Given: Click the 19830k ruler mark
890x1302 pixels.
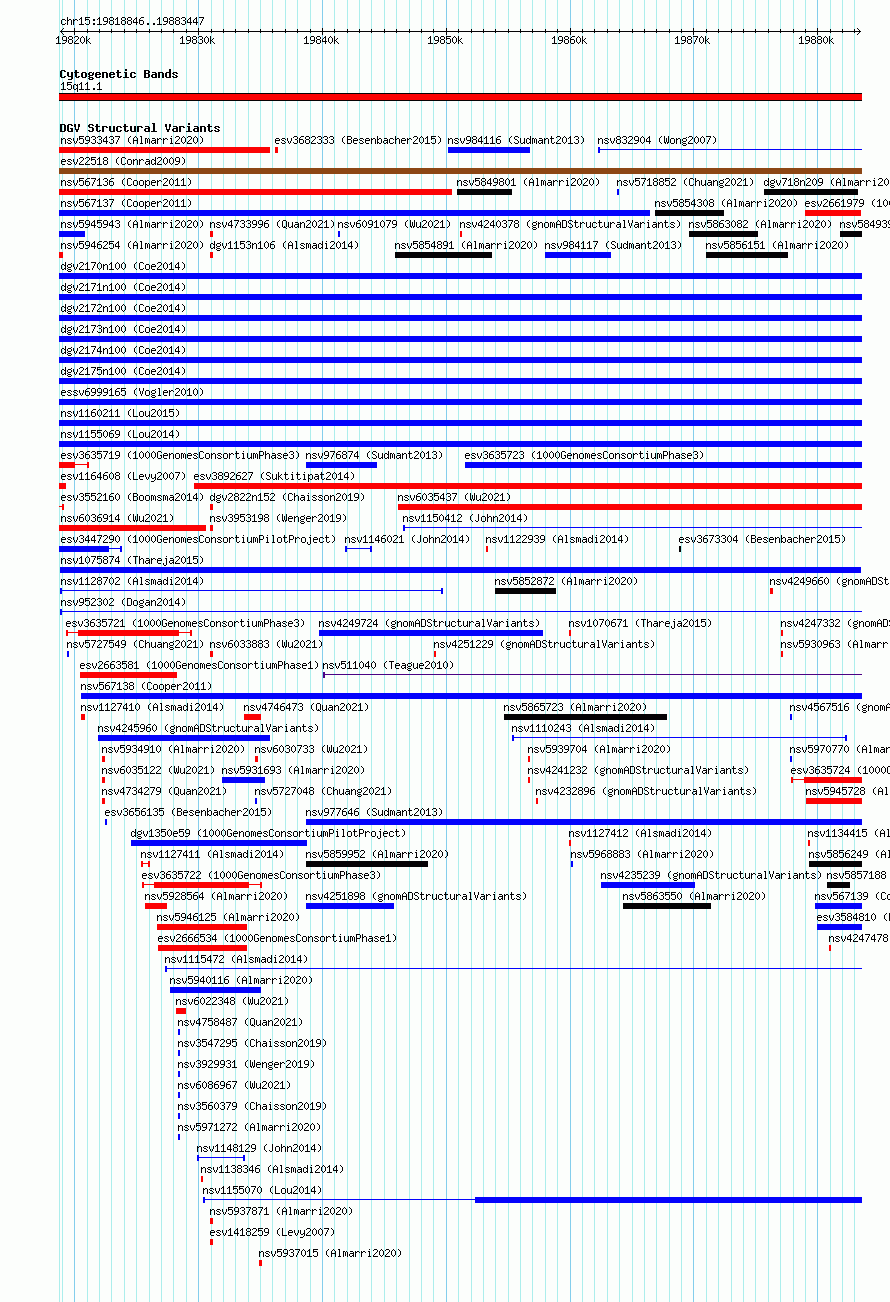Looking at the screenshot, I should pyautogui.click(x=197, y=40).
